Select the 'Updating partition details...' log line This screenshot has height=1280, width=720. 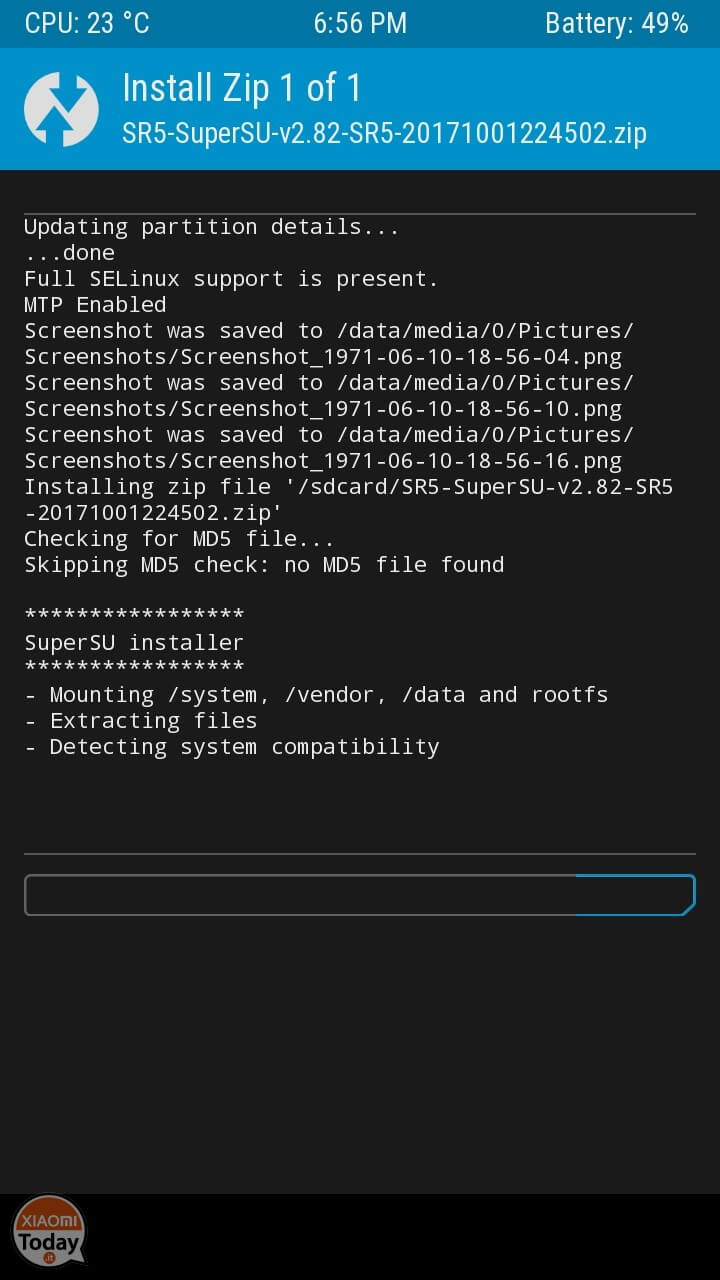click(211, 227)
